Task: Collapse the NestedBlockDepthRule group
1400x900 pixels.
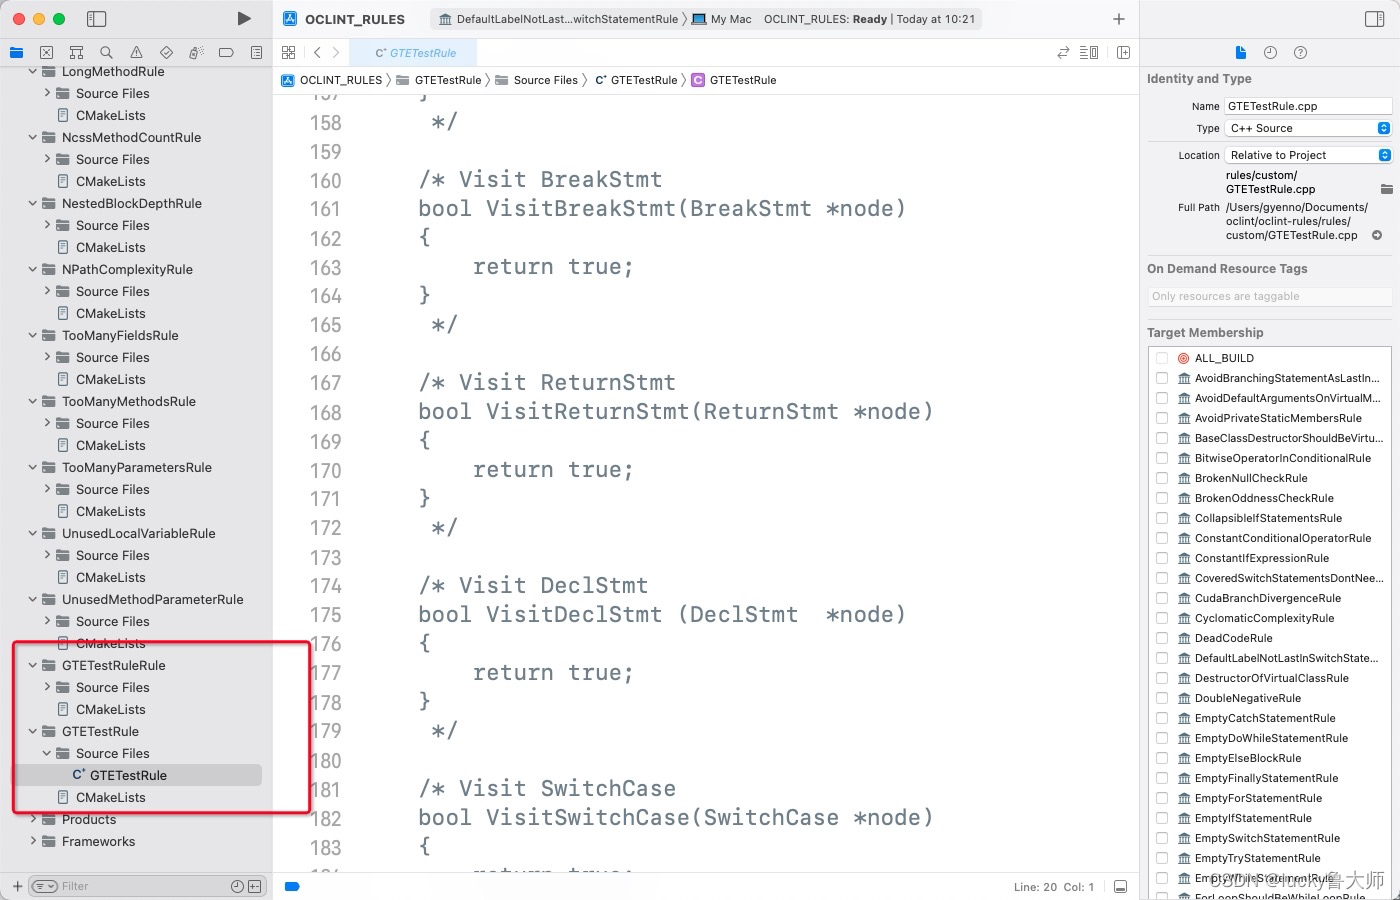Action: 33,203
